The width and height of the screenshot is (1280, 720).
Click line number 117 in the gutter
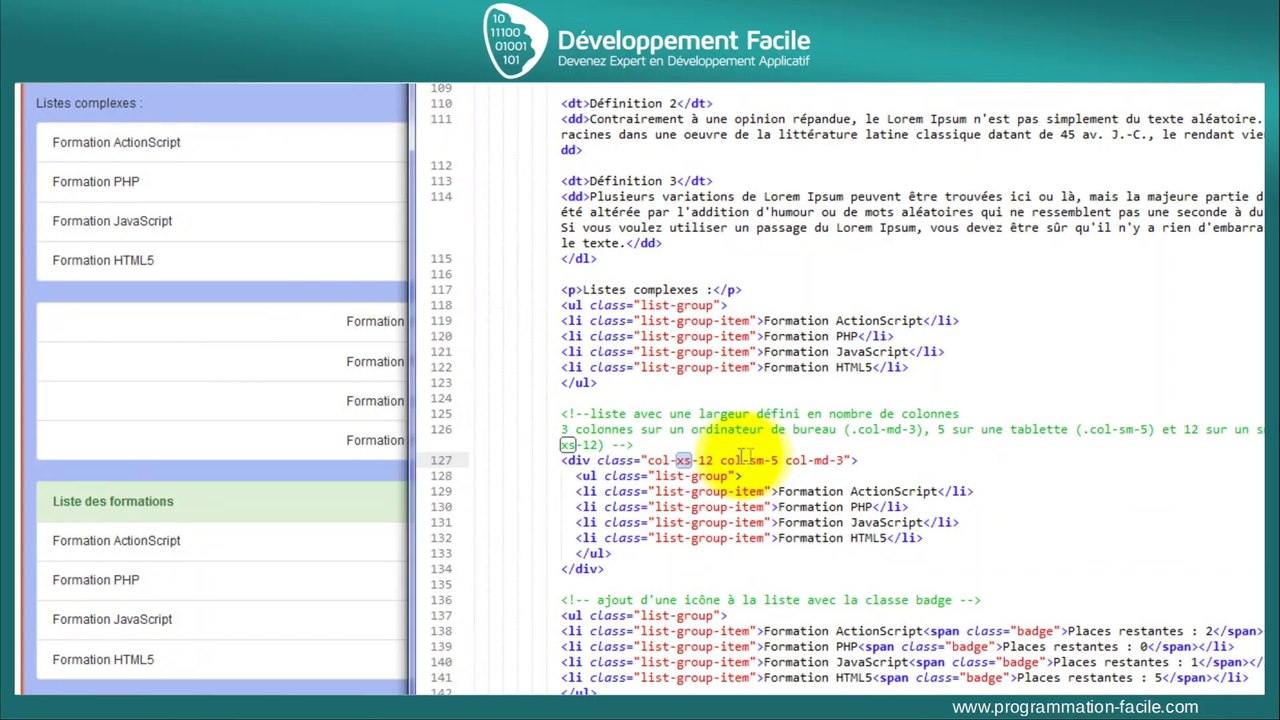coord(441,290)
